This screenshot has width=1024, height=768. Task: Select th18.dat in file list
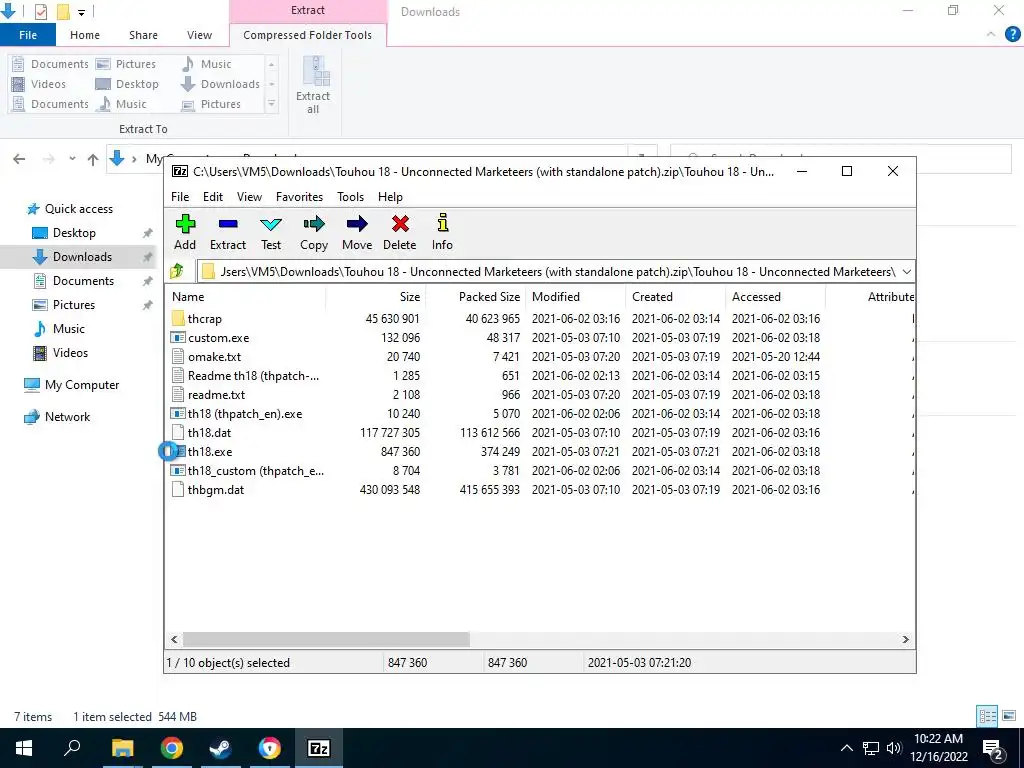click(x=209, y=432)
